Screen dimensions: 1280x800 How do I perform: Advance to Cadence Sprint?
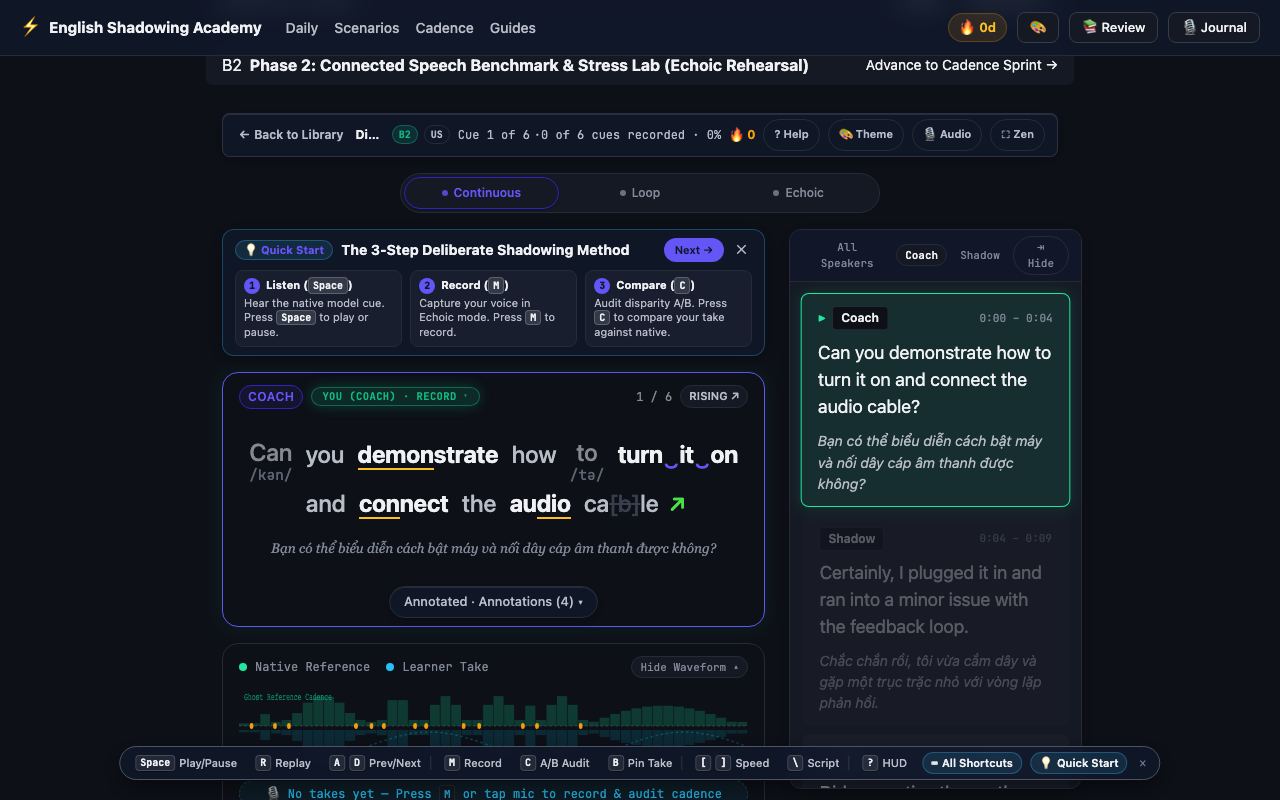962,65
